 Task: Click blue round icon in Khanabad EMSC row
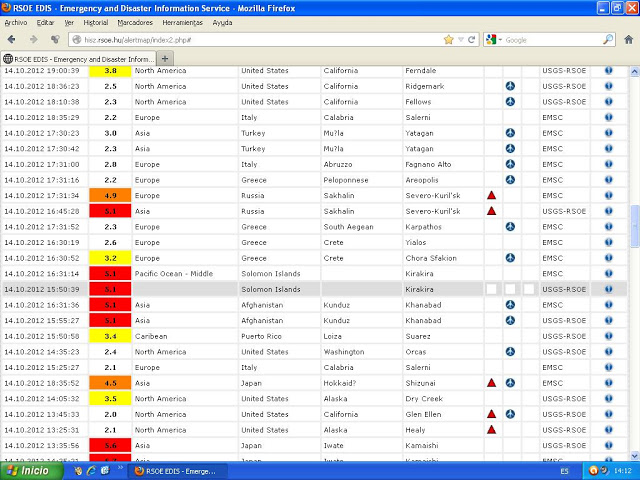pos(510,305)
